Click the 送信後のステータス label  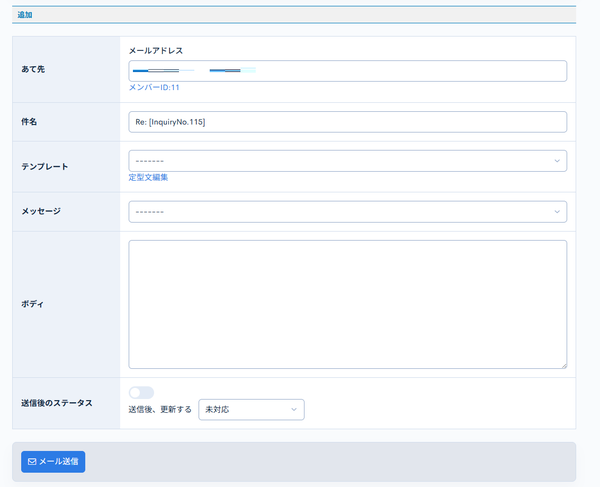[57, 403]
